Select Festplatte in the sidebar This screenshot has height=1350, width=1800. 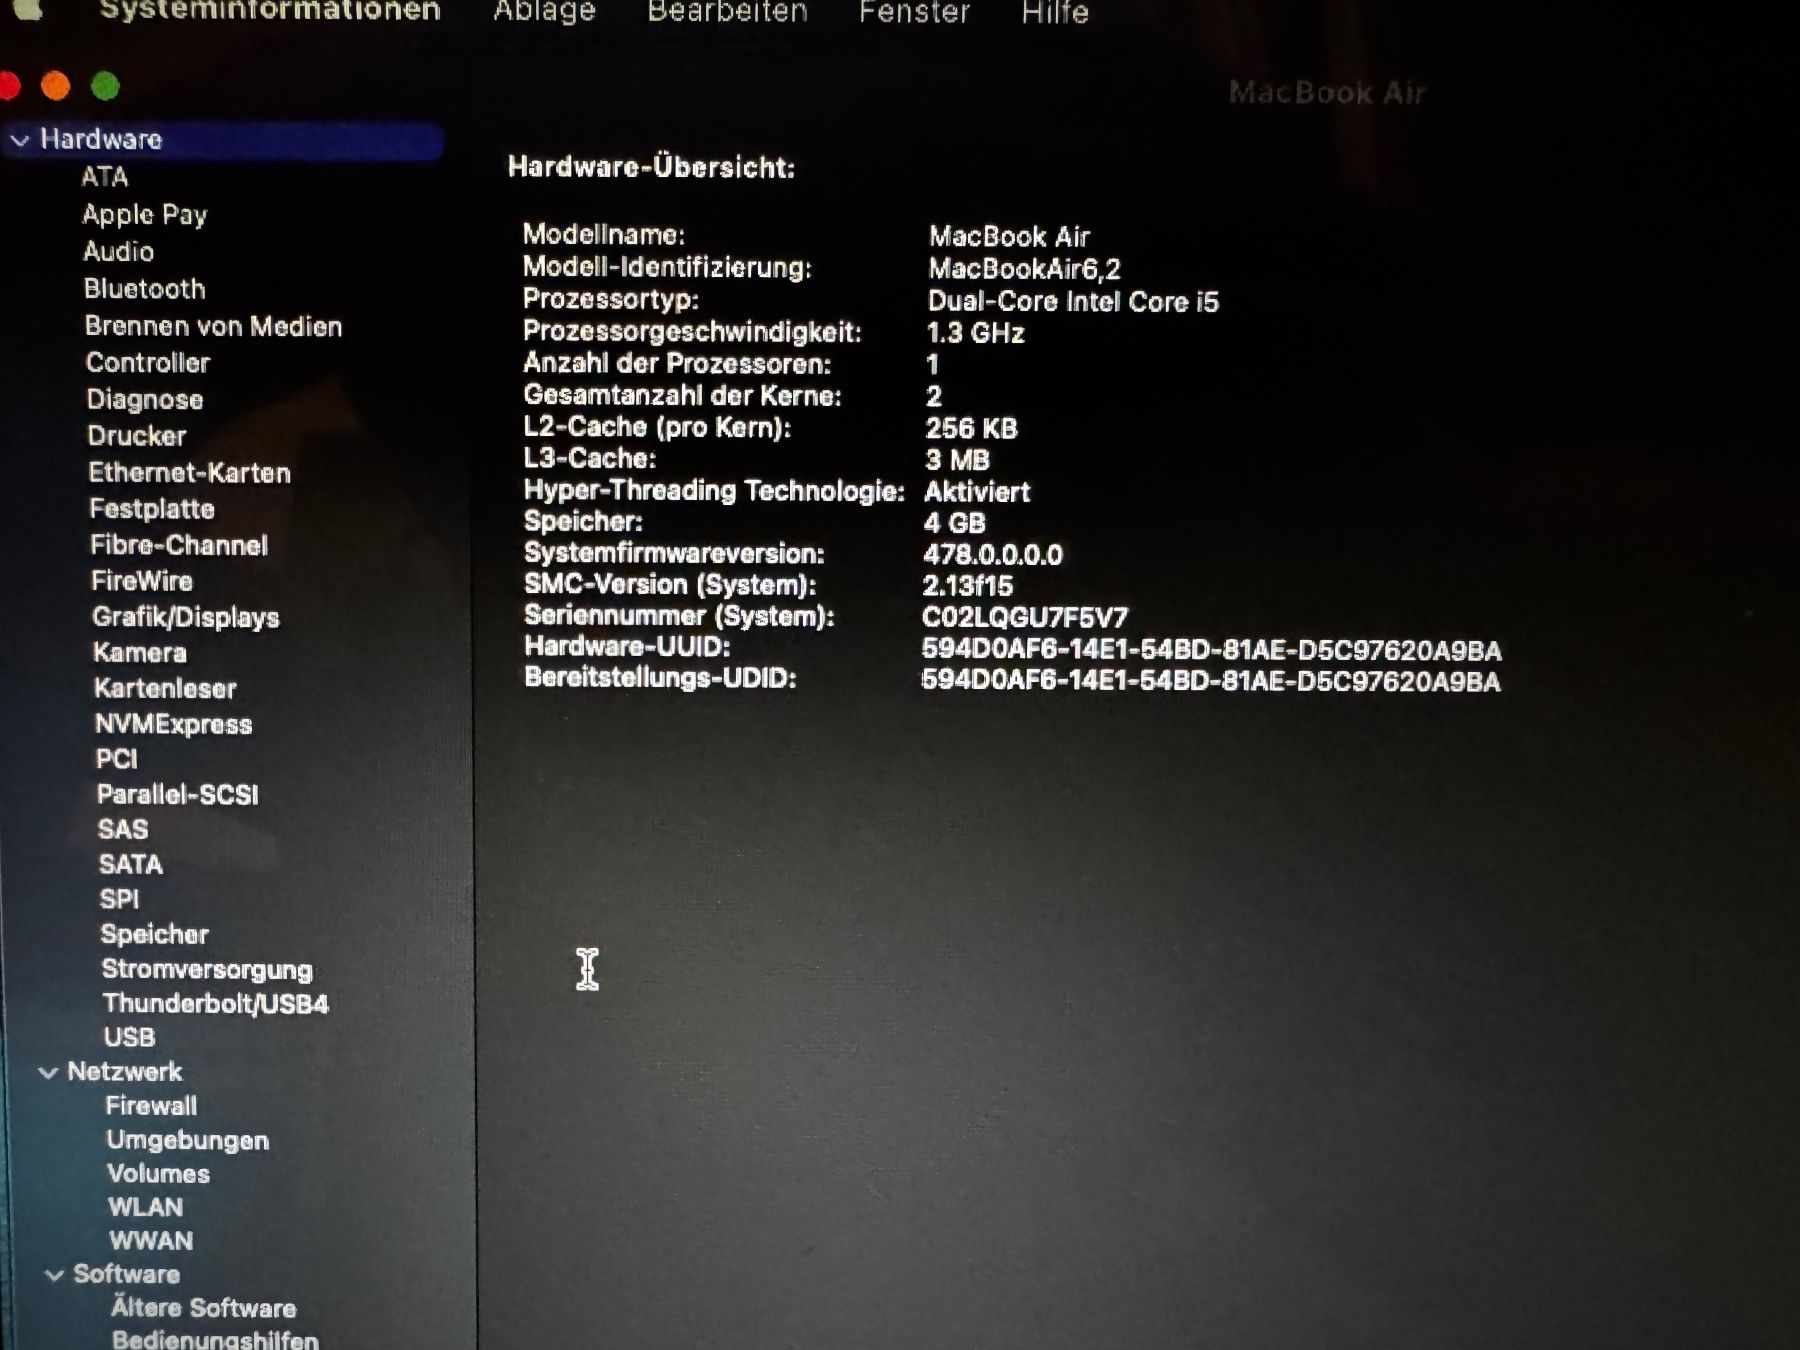152,509
